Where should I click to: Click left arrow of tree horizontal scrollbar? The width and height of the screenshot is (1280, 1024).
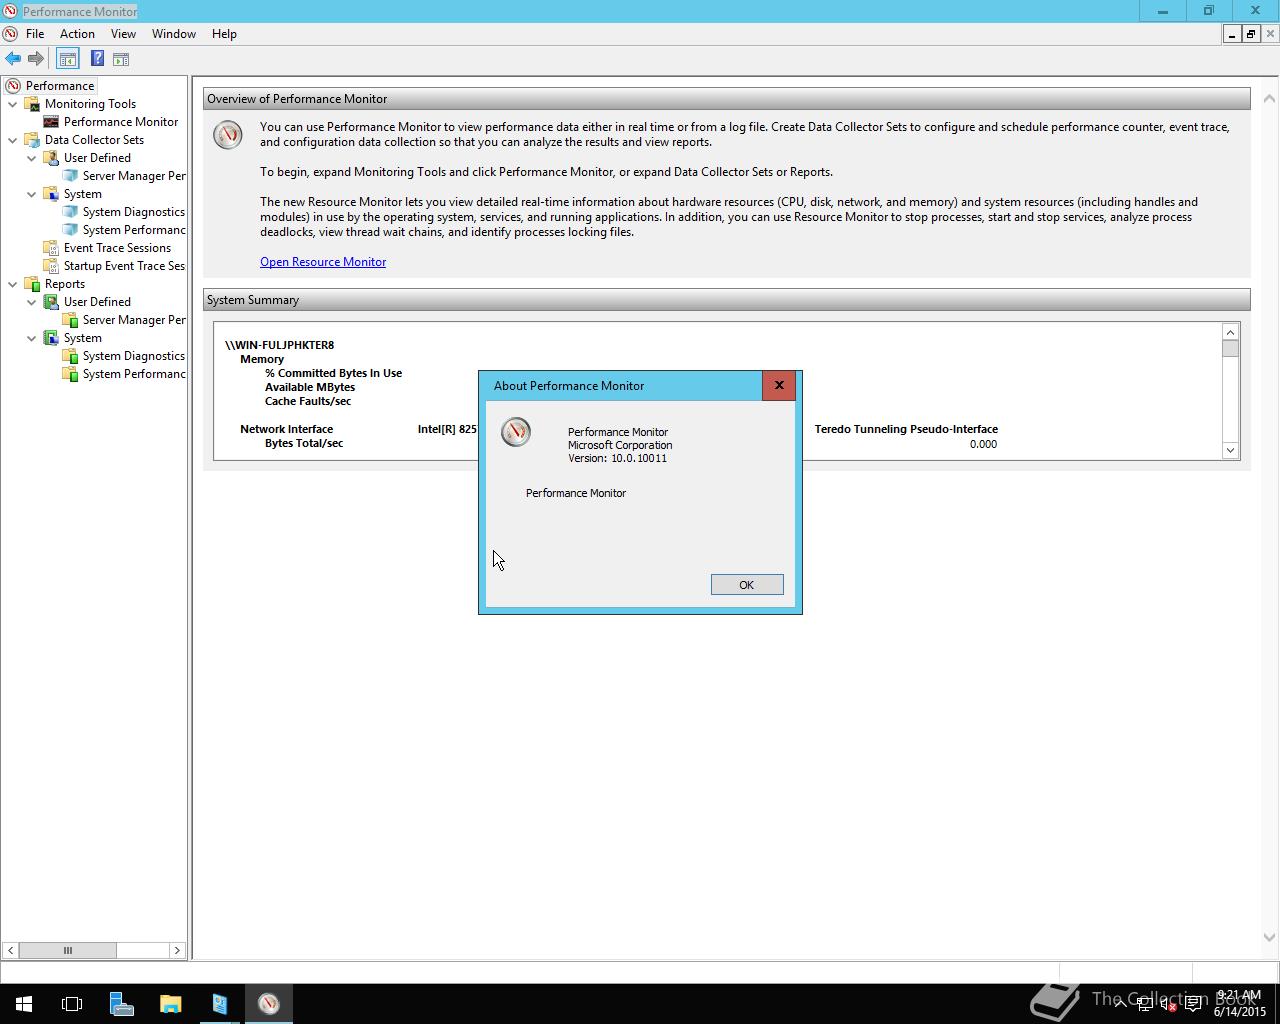tap(10, 950)
